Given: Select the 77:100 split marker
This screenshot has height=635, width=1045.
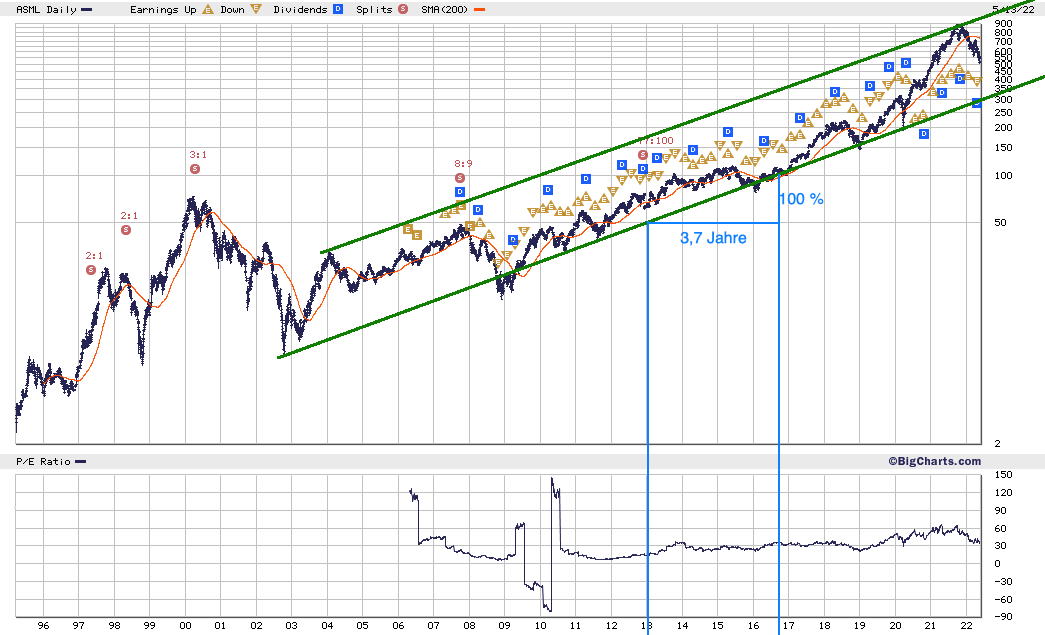Looking at the screenshot, I should [642, 155].
